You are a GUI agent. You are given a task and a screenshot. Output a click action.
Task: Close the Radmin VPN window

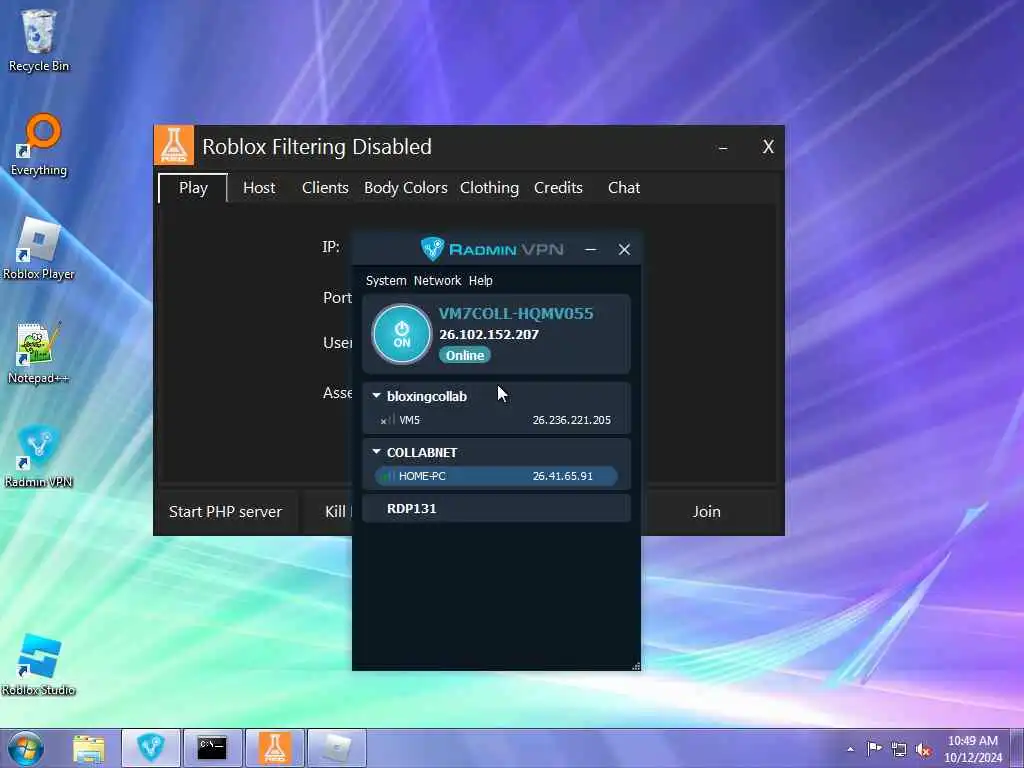(624, 249)
